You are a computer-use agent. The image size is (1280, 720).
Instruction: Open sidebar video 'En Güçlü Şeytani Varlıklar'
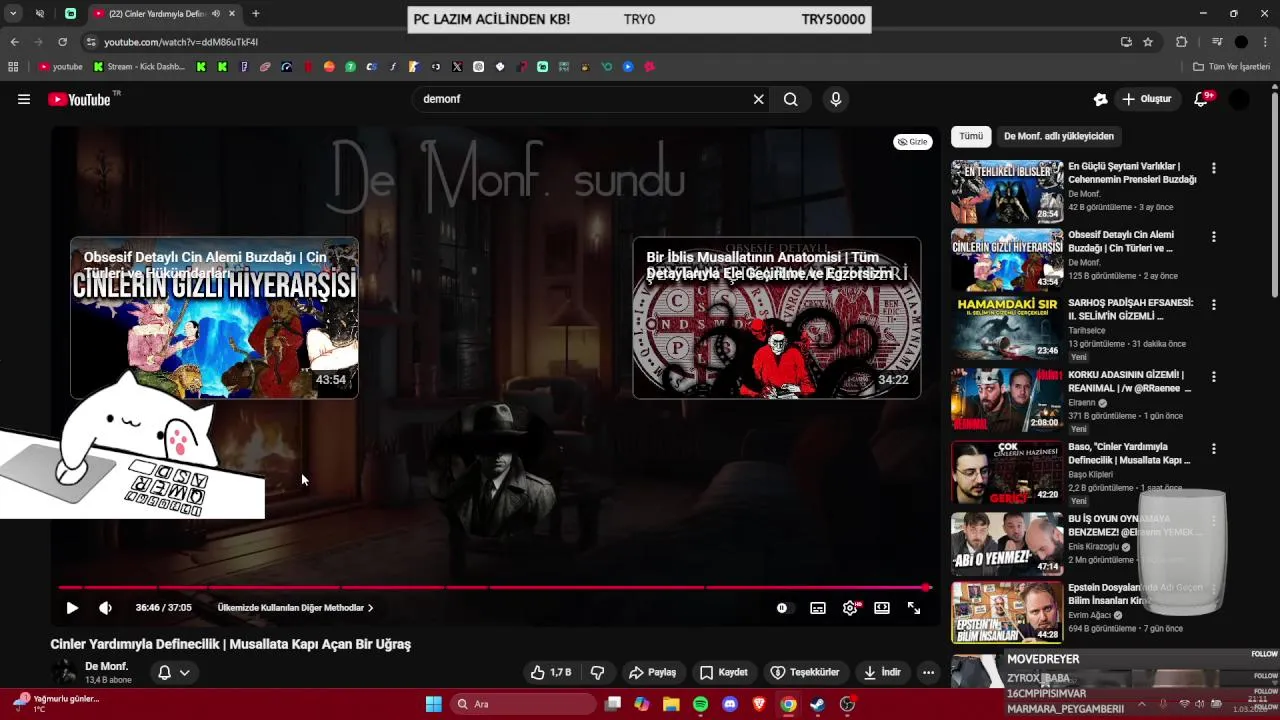tap(1007, 192)
